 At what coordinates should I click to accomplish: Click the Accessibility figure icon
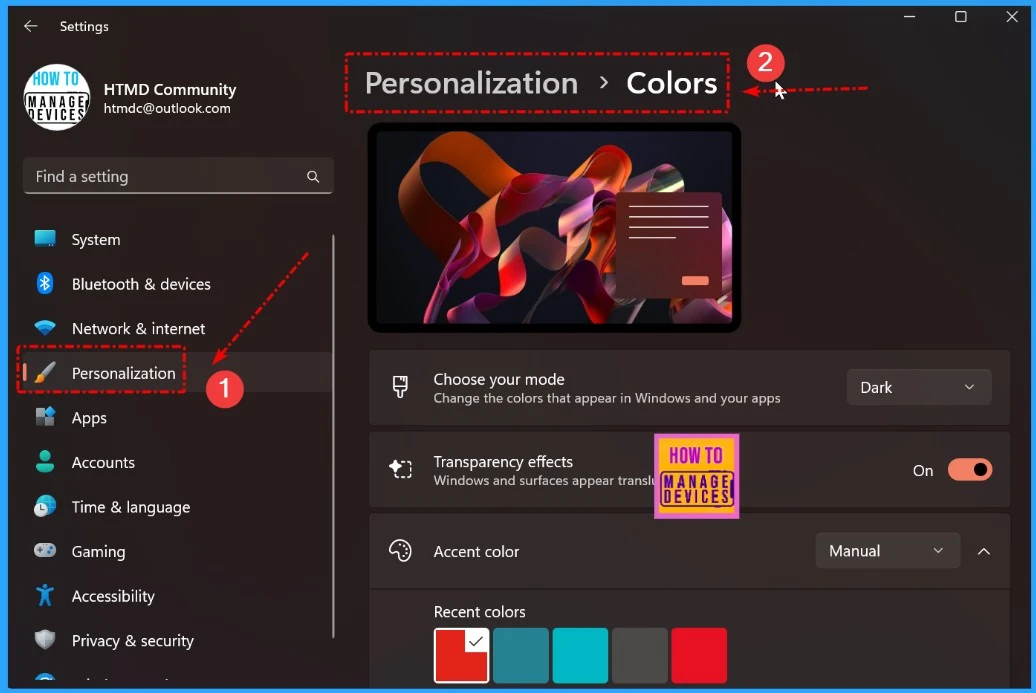tap(45, 595)
